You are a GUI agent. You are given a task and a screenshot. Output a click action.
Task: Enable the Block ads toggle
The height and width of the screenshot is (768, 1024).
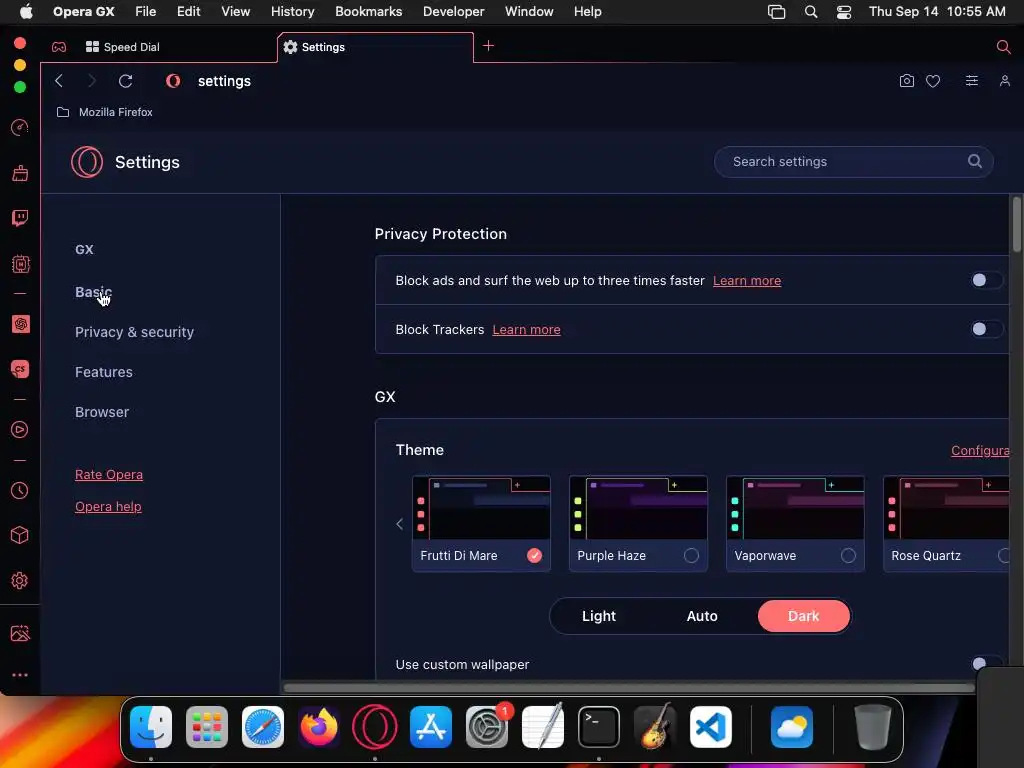pos(986,280)
